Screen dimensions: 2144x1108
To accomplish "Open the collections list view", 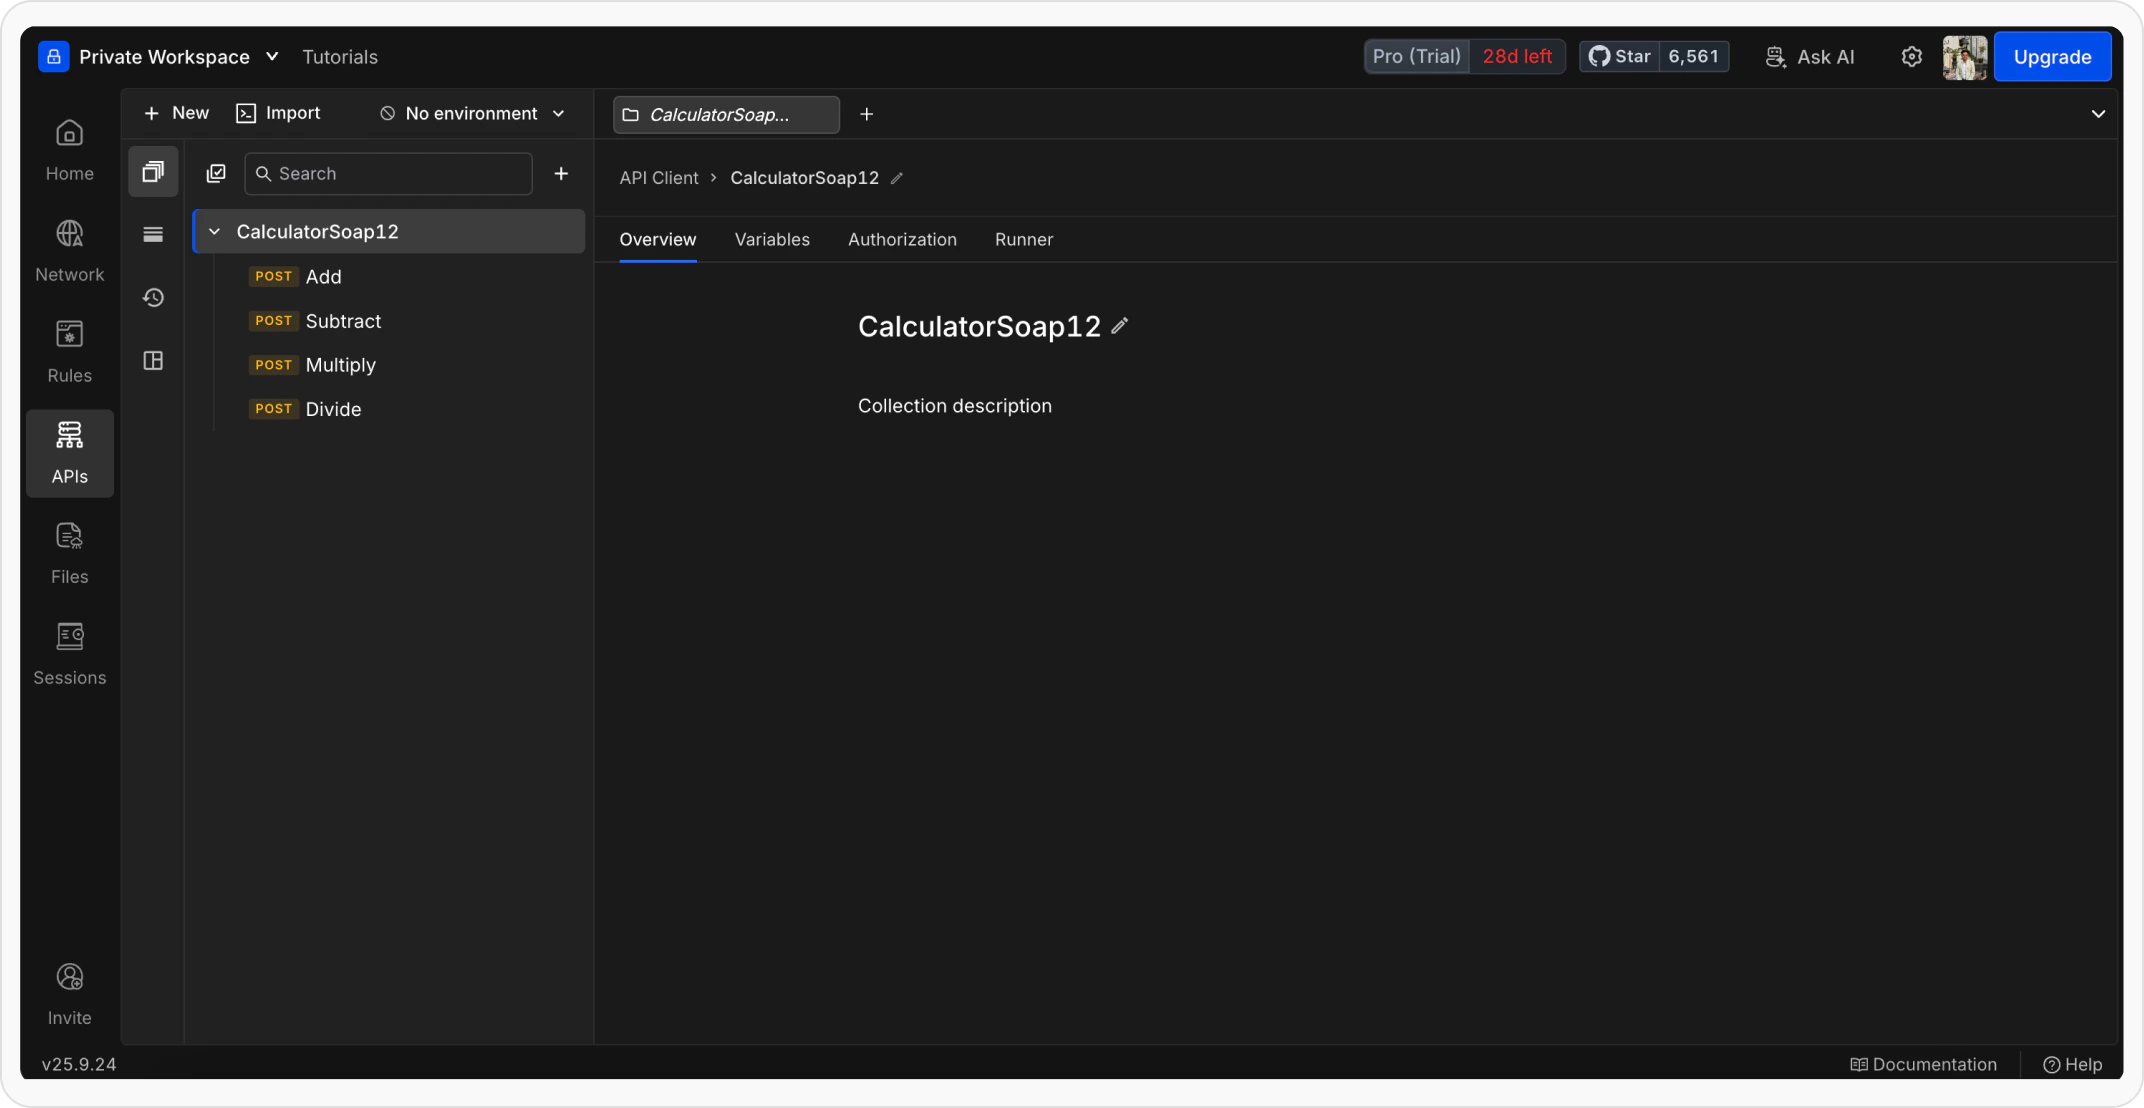I will [153, 171].
